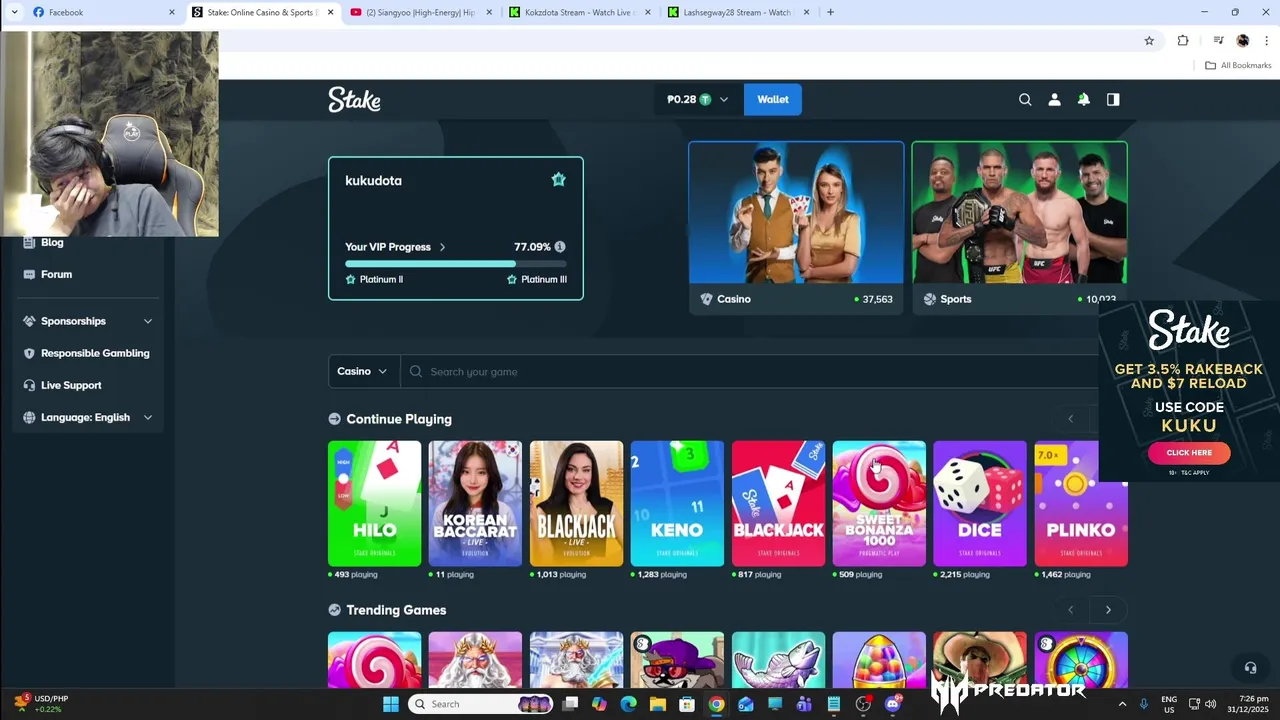Open Windows Start menu

(x=391, y=704)
